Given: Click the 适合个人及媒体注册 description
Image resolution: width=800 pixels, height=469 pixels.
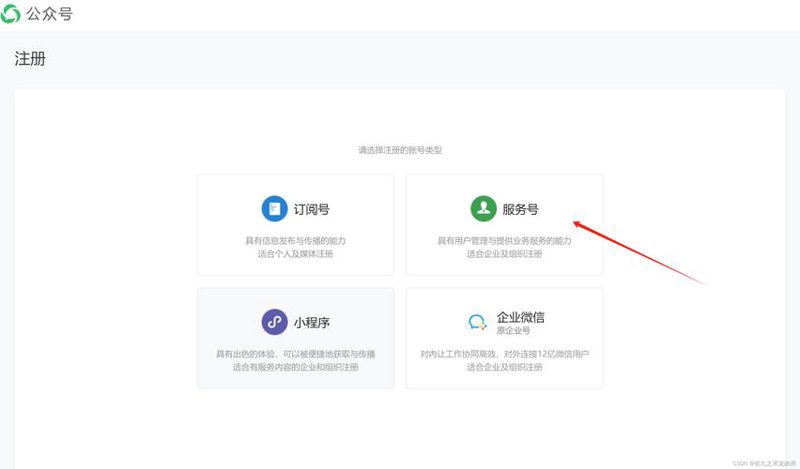Looking at the screenshot, I should (x=295, y=254).
